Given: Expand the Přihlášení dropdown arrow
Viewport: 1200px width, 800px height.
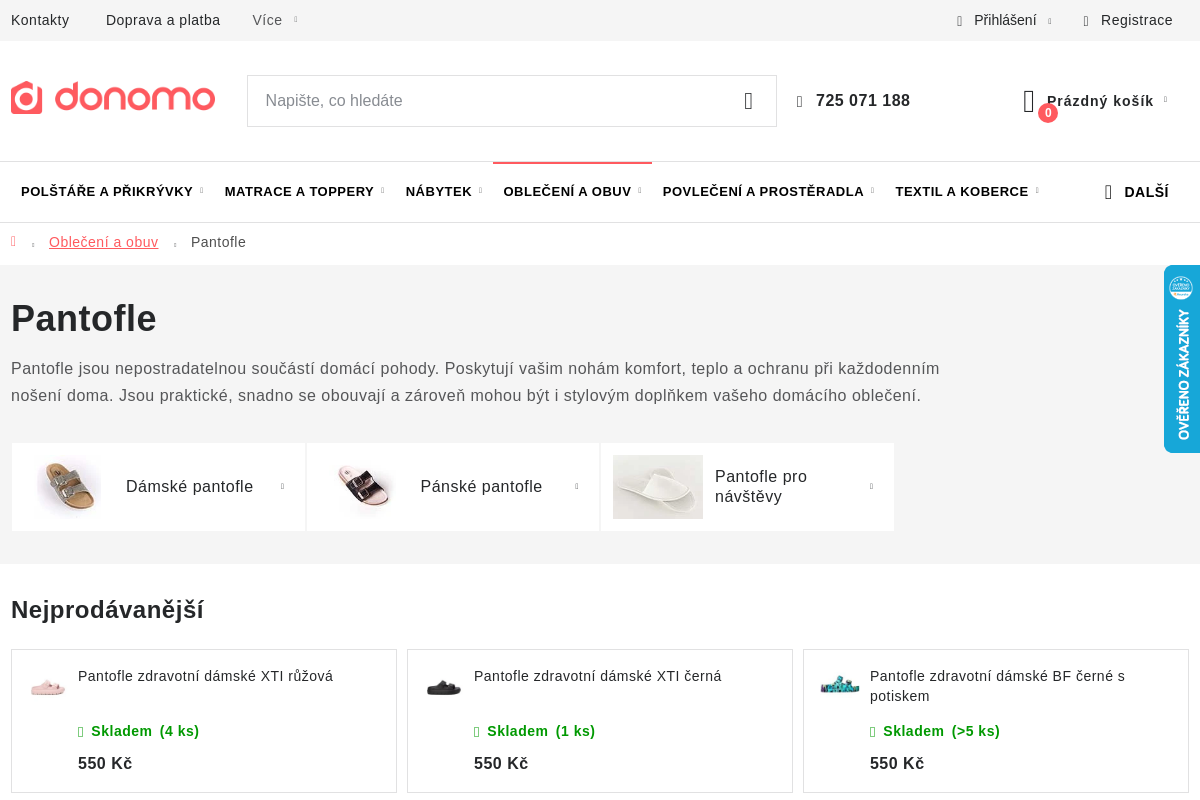Looking at the screenshot, I should coord(1049,21).
